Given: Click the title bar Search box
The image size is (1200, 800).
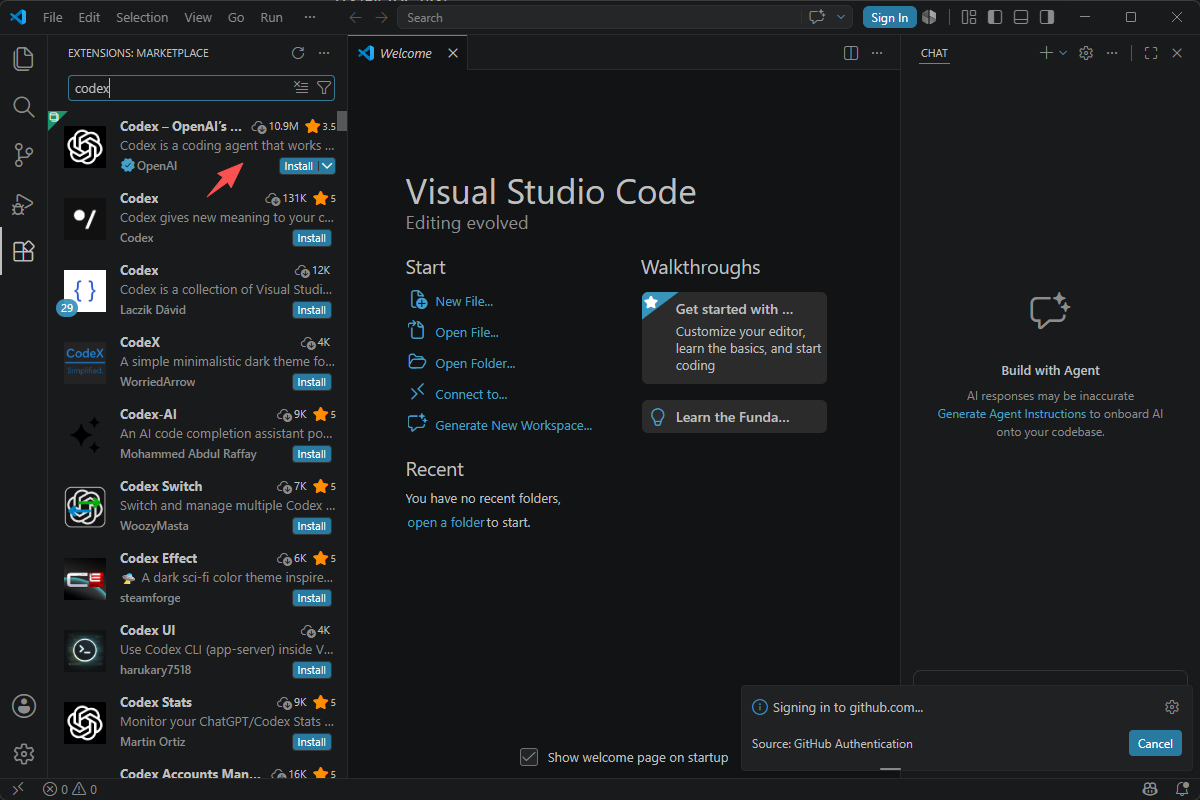Looking at the screenshot, I should coord(599,17).
